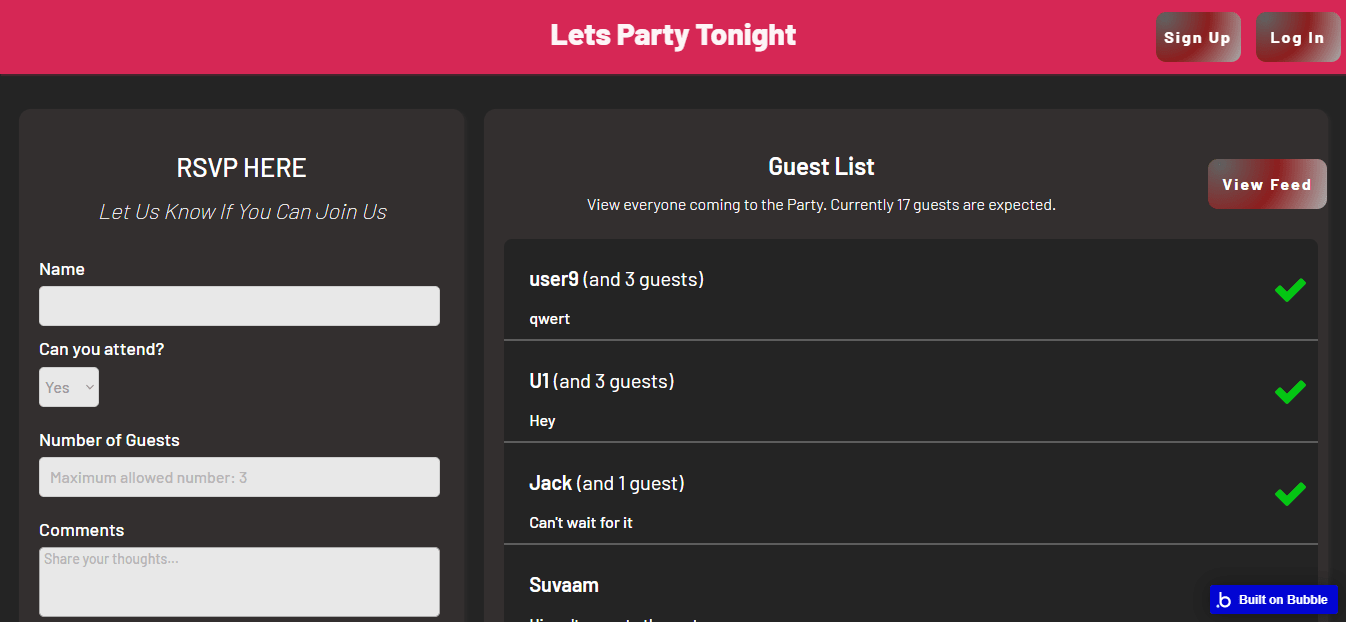Click the Bubble logo icon

pos(1224,600)
